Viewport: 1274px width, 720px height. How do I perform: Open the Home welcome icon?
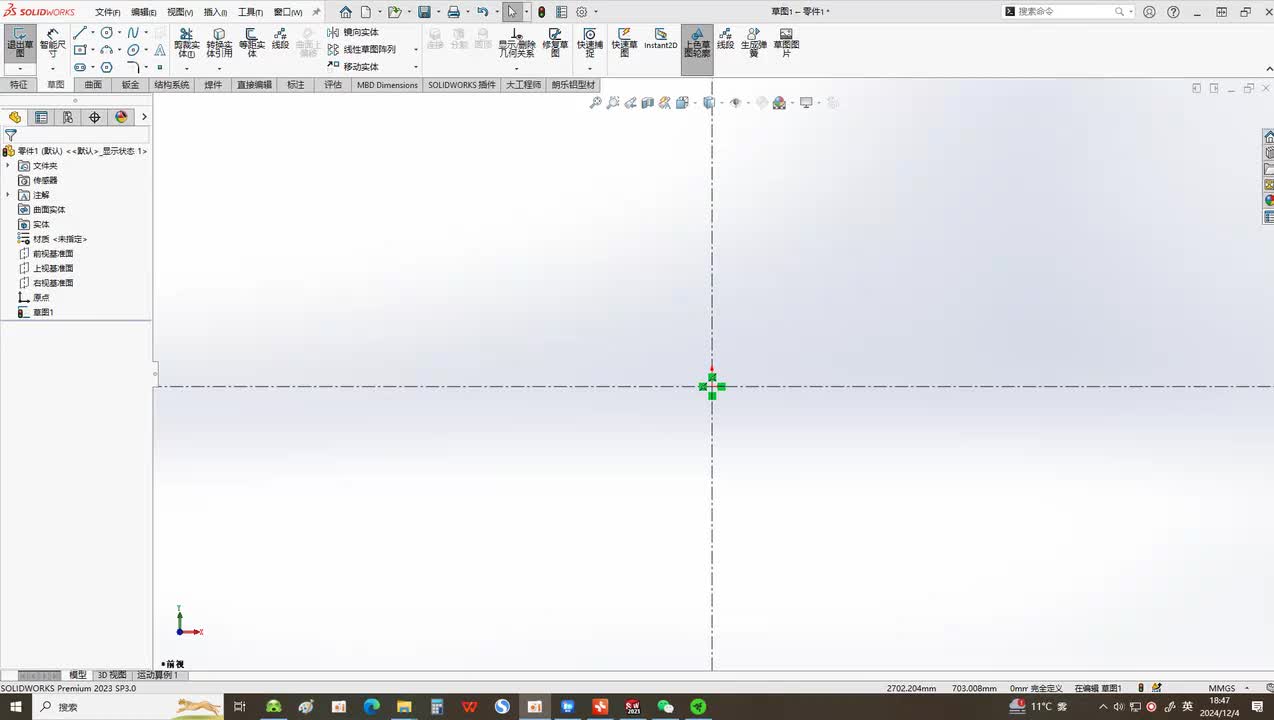[346, 12]
